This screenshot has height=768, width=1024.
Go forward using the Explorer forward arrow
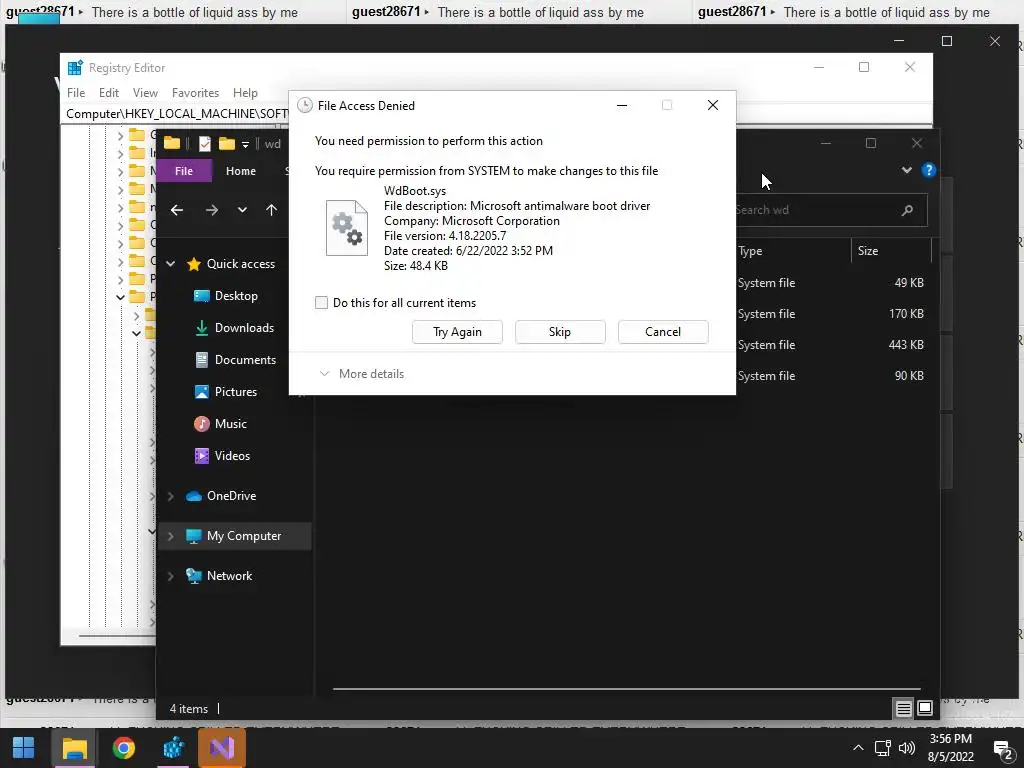coord(212,210)
